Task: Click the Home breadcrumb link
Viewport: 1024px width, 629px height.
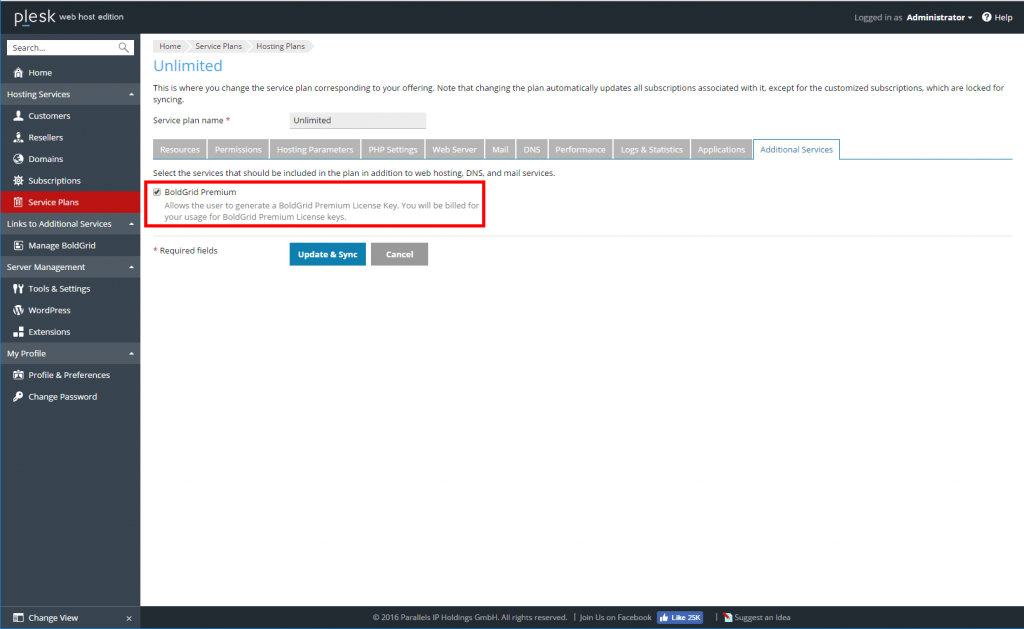Action: point(170,46)
